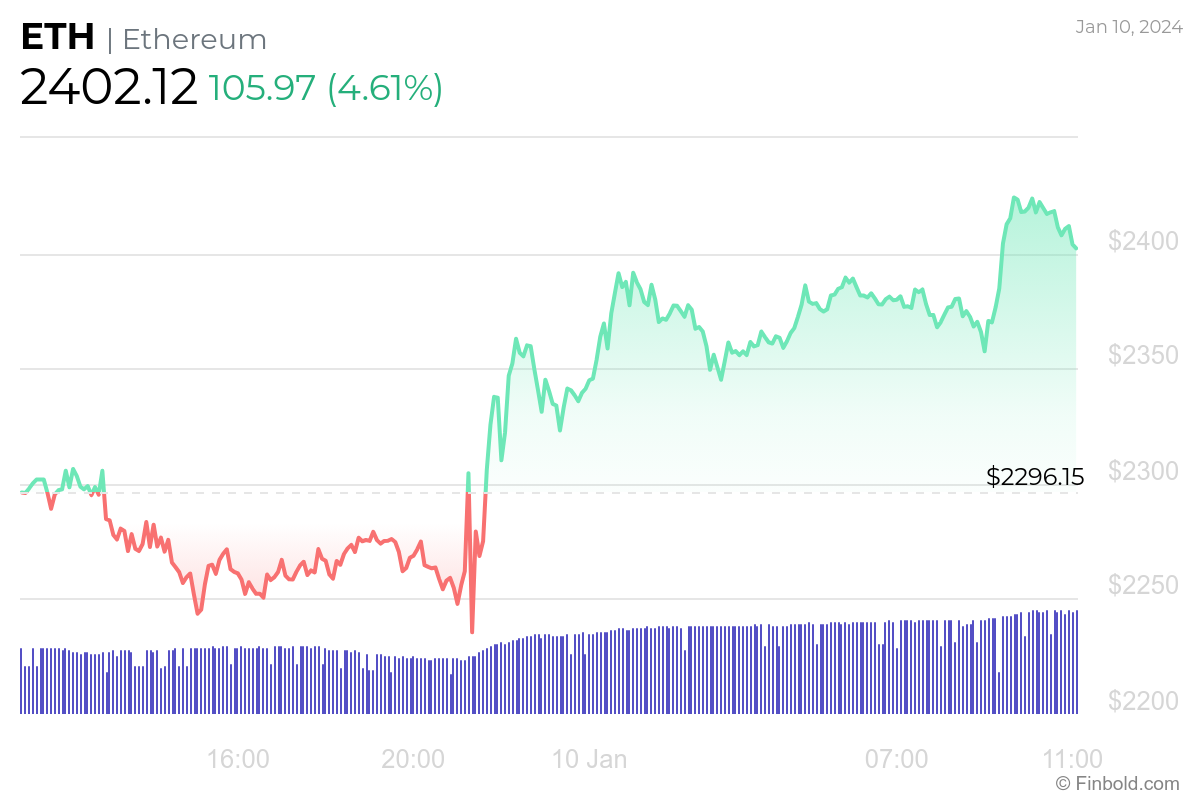Select the 10 Jan date axis marker
This screenshot has height=800, width=1200.
(x=590, y=759)
